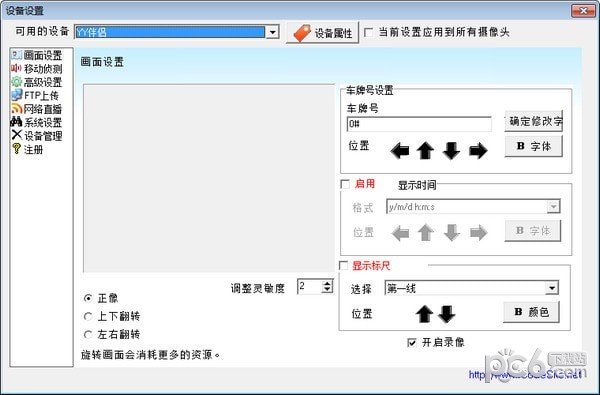
Task: Open the 第一线 selection dropdown
Action: pyautogui.click(x=551, y=288)
